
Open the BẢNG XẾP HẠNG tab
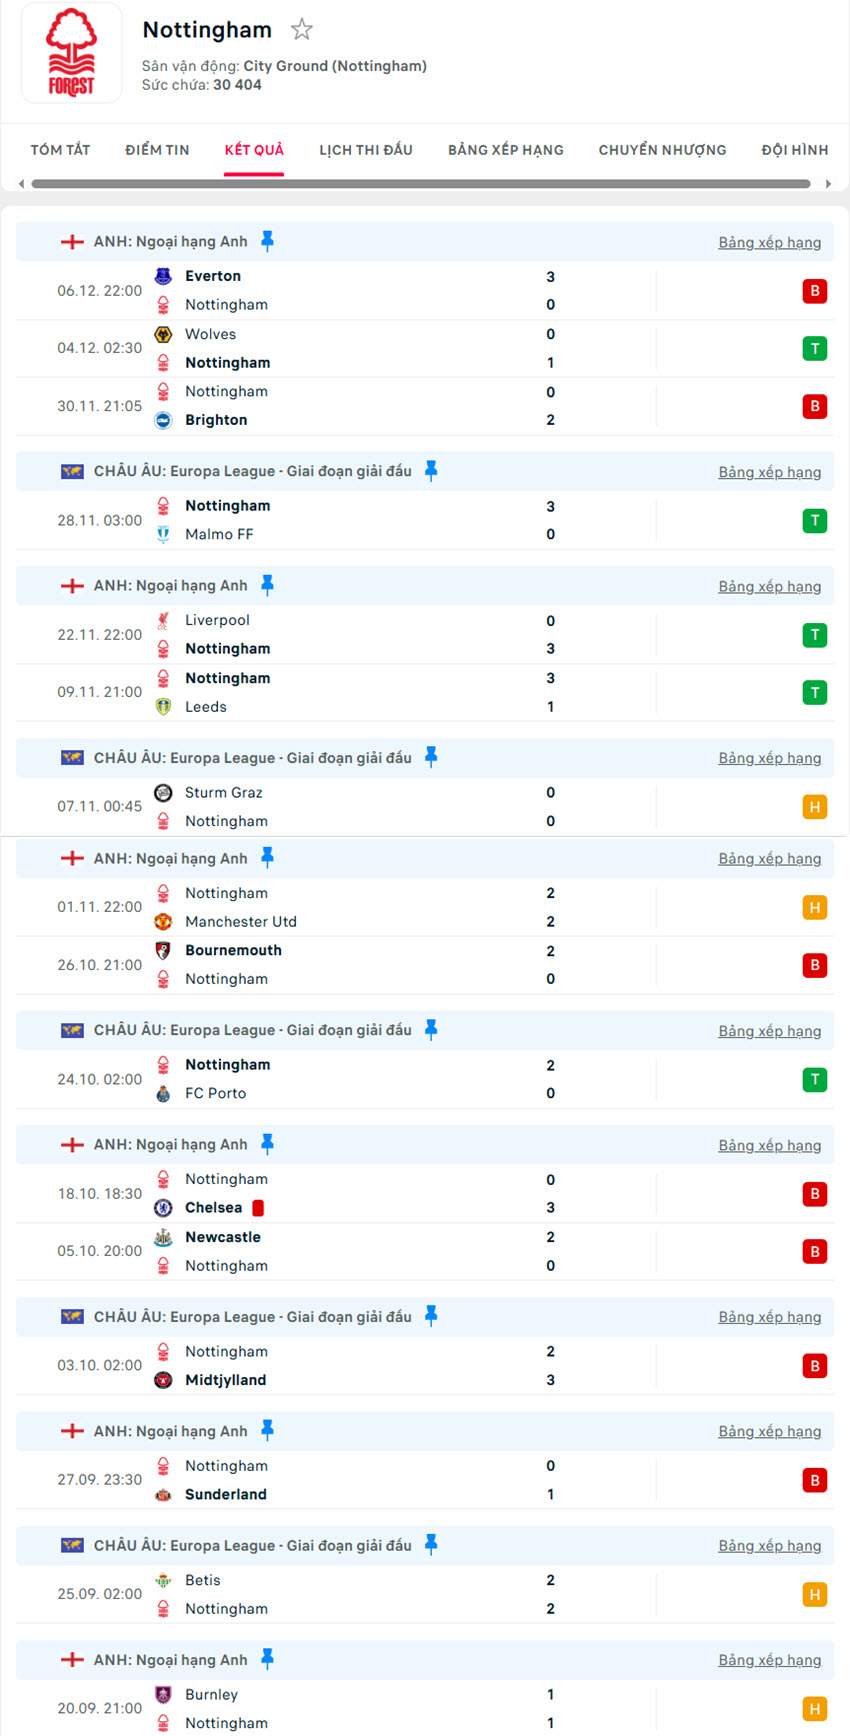[x=505, y=150]
